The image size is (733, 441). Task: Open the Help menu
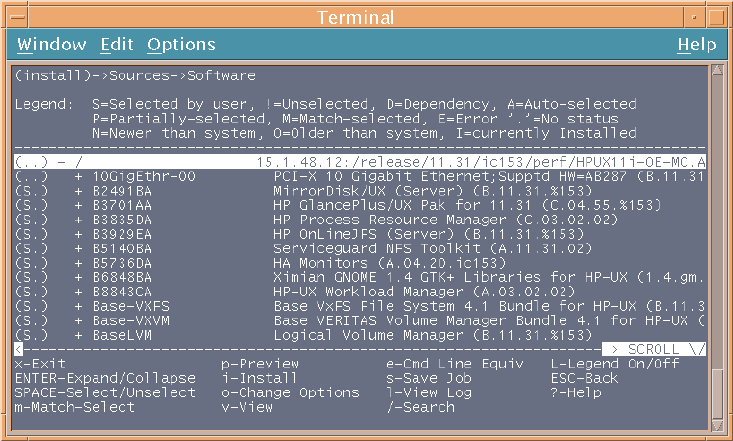(696, 44)
